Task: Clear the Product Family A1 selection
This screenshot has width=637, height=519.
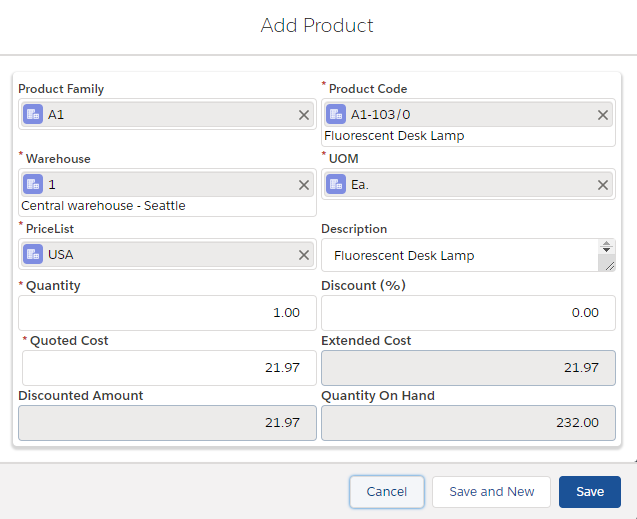Action: [304, 115]
